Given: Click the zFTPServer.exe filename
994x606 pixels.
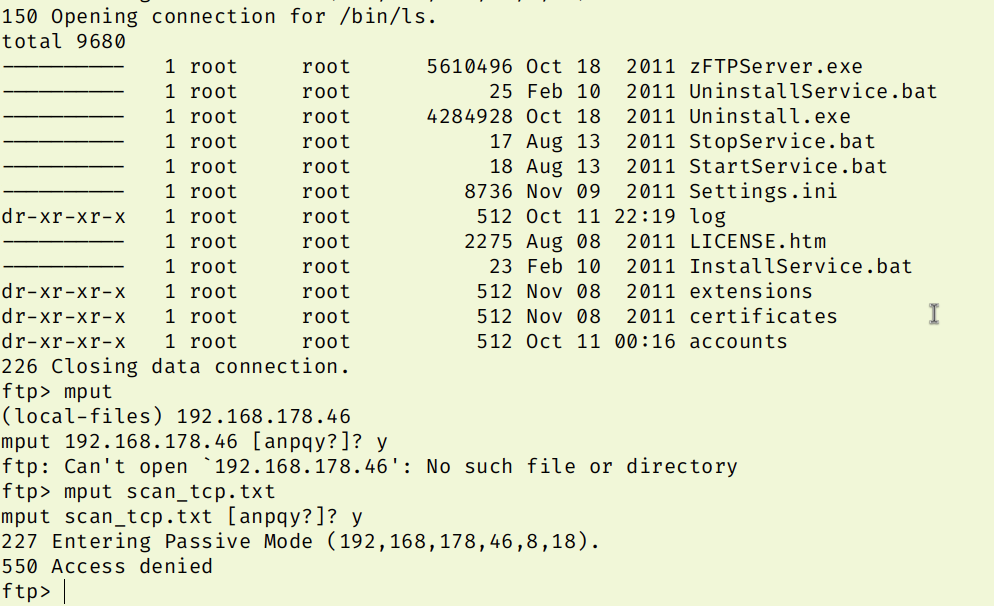Looking at the screenshot, I should pos(775,67).
